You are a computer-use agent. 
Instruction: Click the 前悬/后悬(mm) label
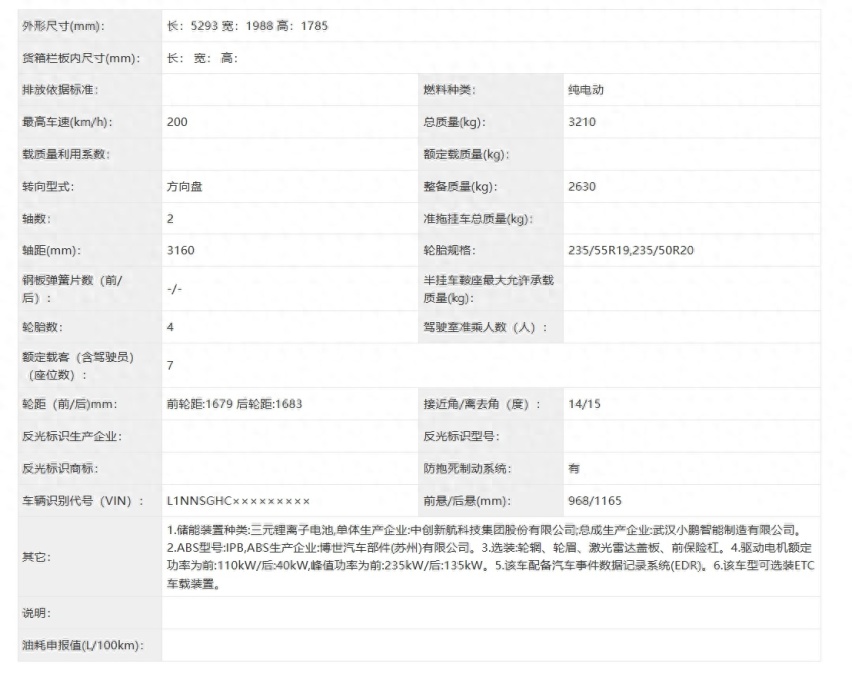point(467,501)
